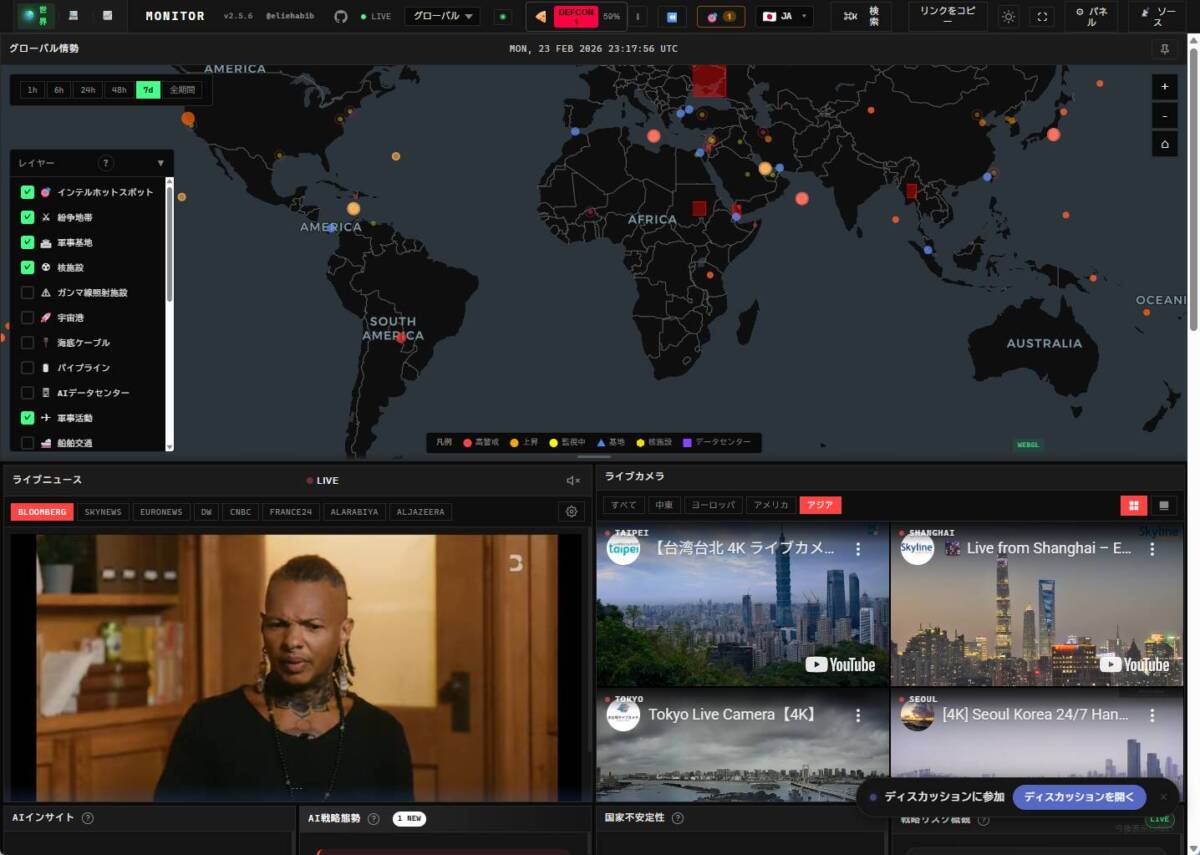Screen dimensions: 1200x855
Task: Open the discussion with ディスカッションを開く button
Action: (1079, 797)
